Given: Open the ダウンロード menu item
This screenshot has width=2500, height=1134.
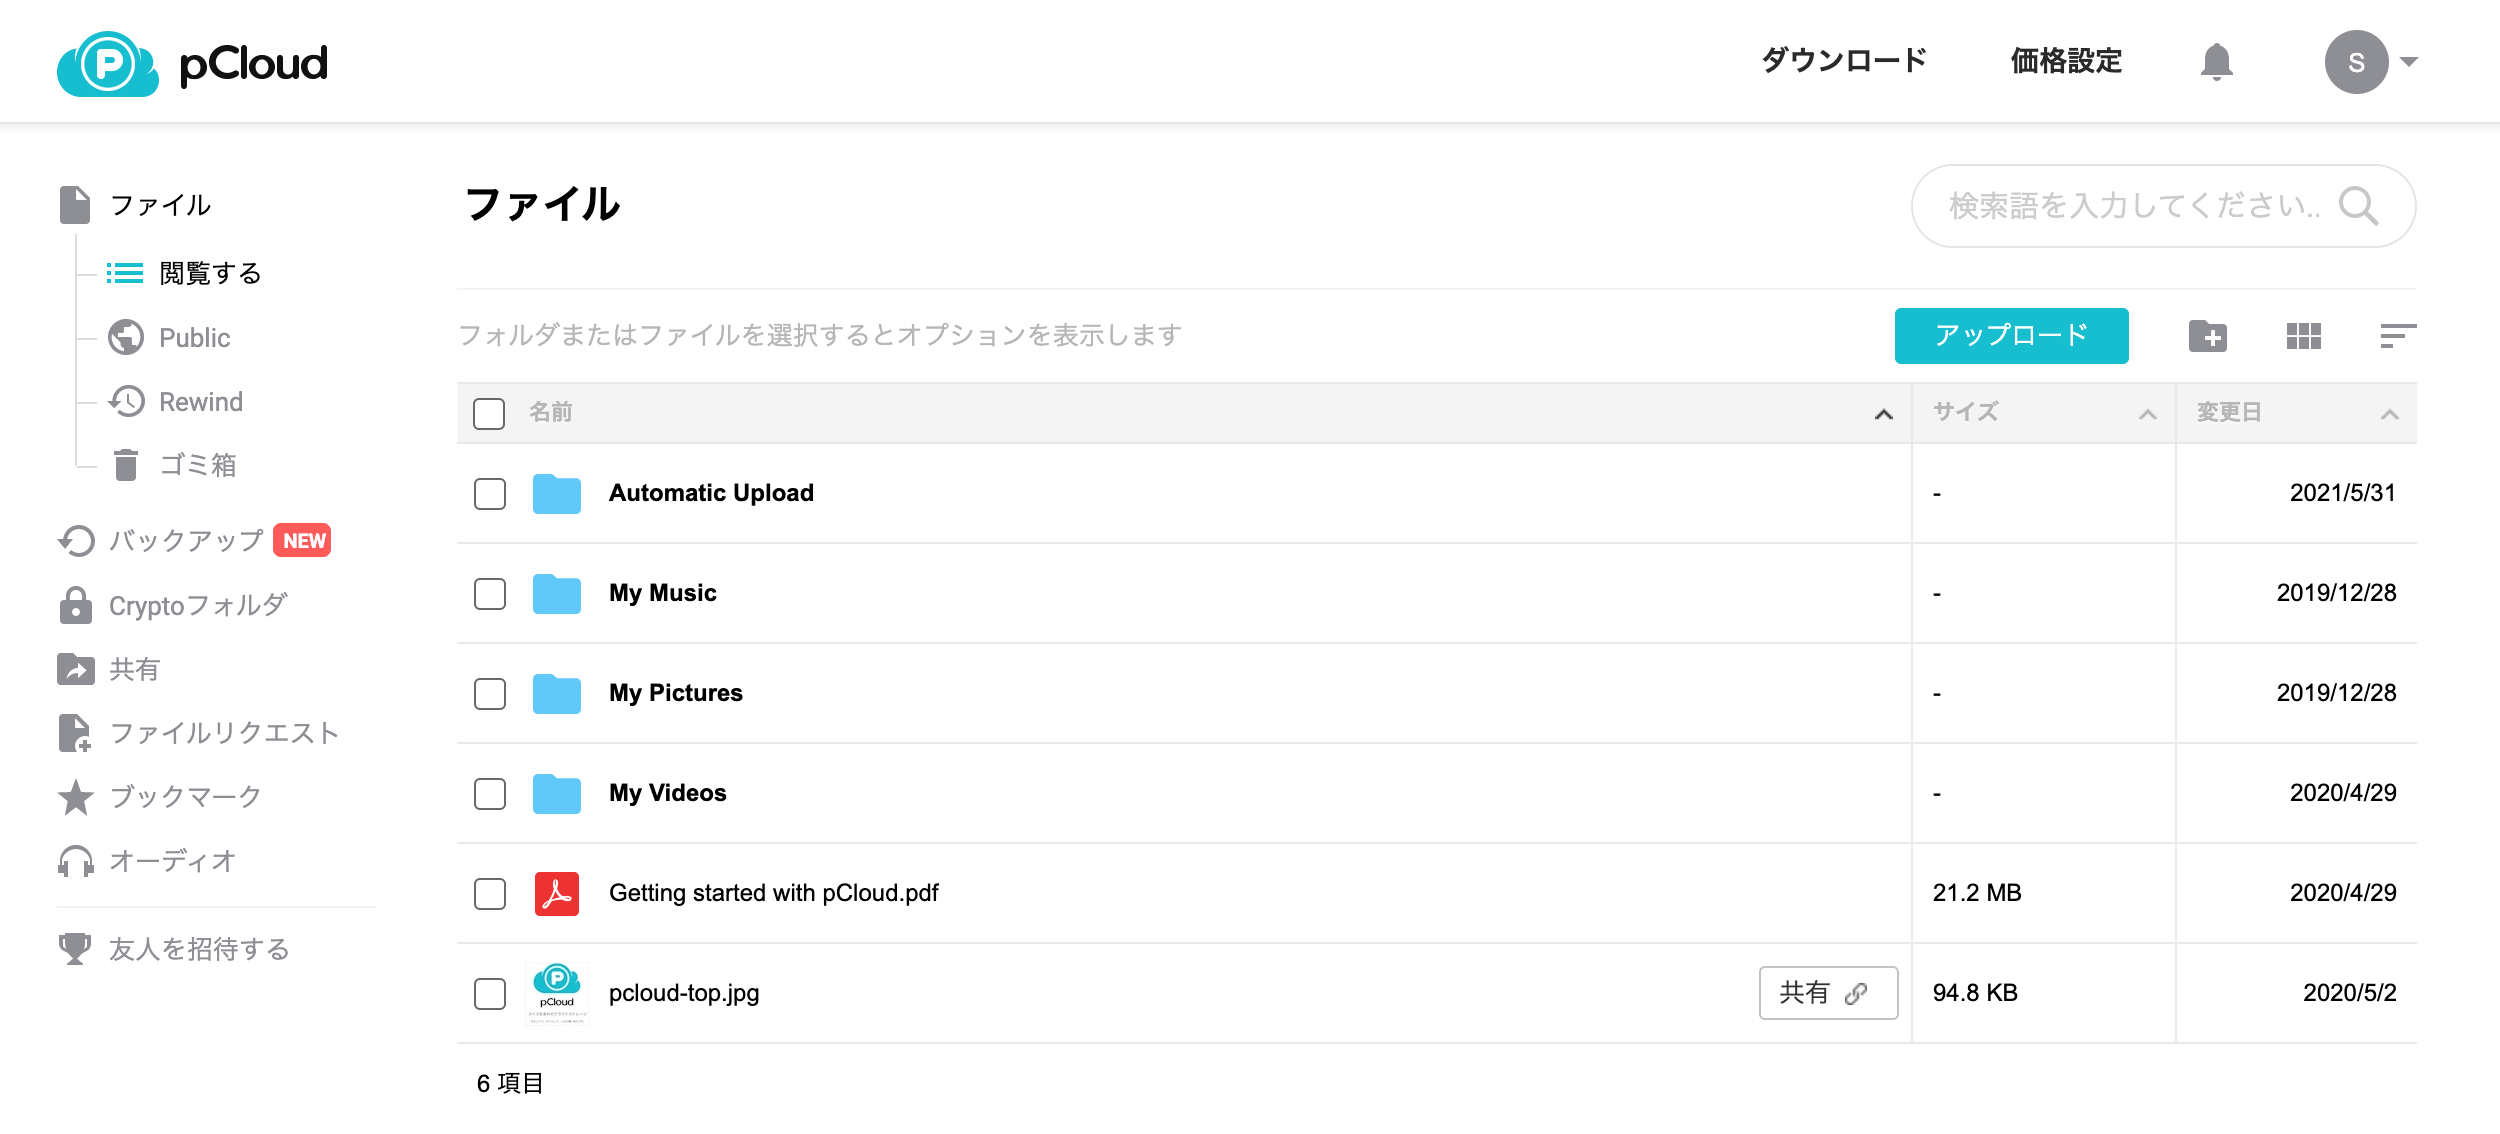Looking at the screenshot, I should (1843, 61).
